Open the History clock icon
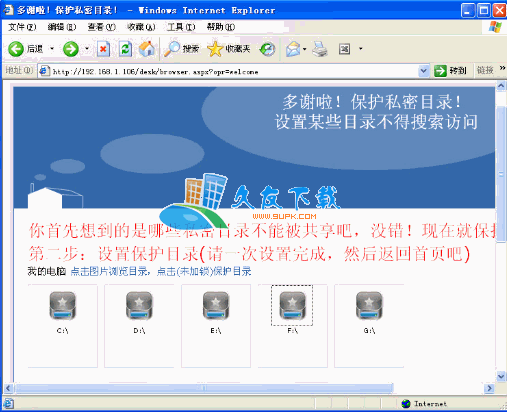Viewport: 507px width, 412px height. click(x=268, y=49)
